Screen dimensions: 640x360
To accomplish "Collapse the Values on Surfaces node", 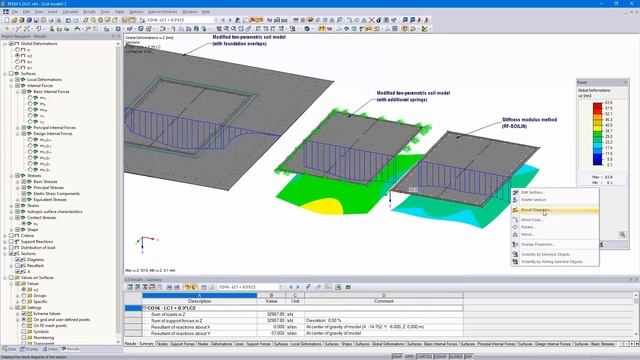I will click(5, 278).
